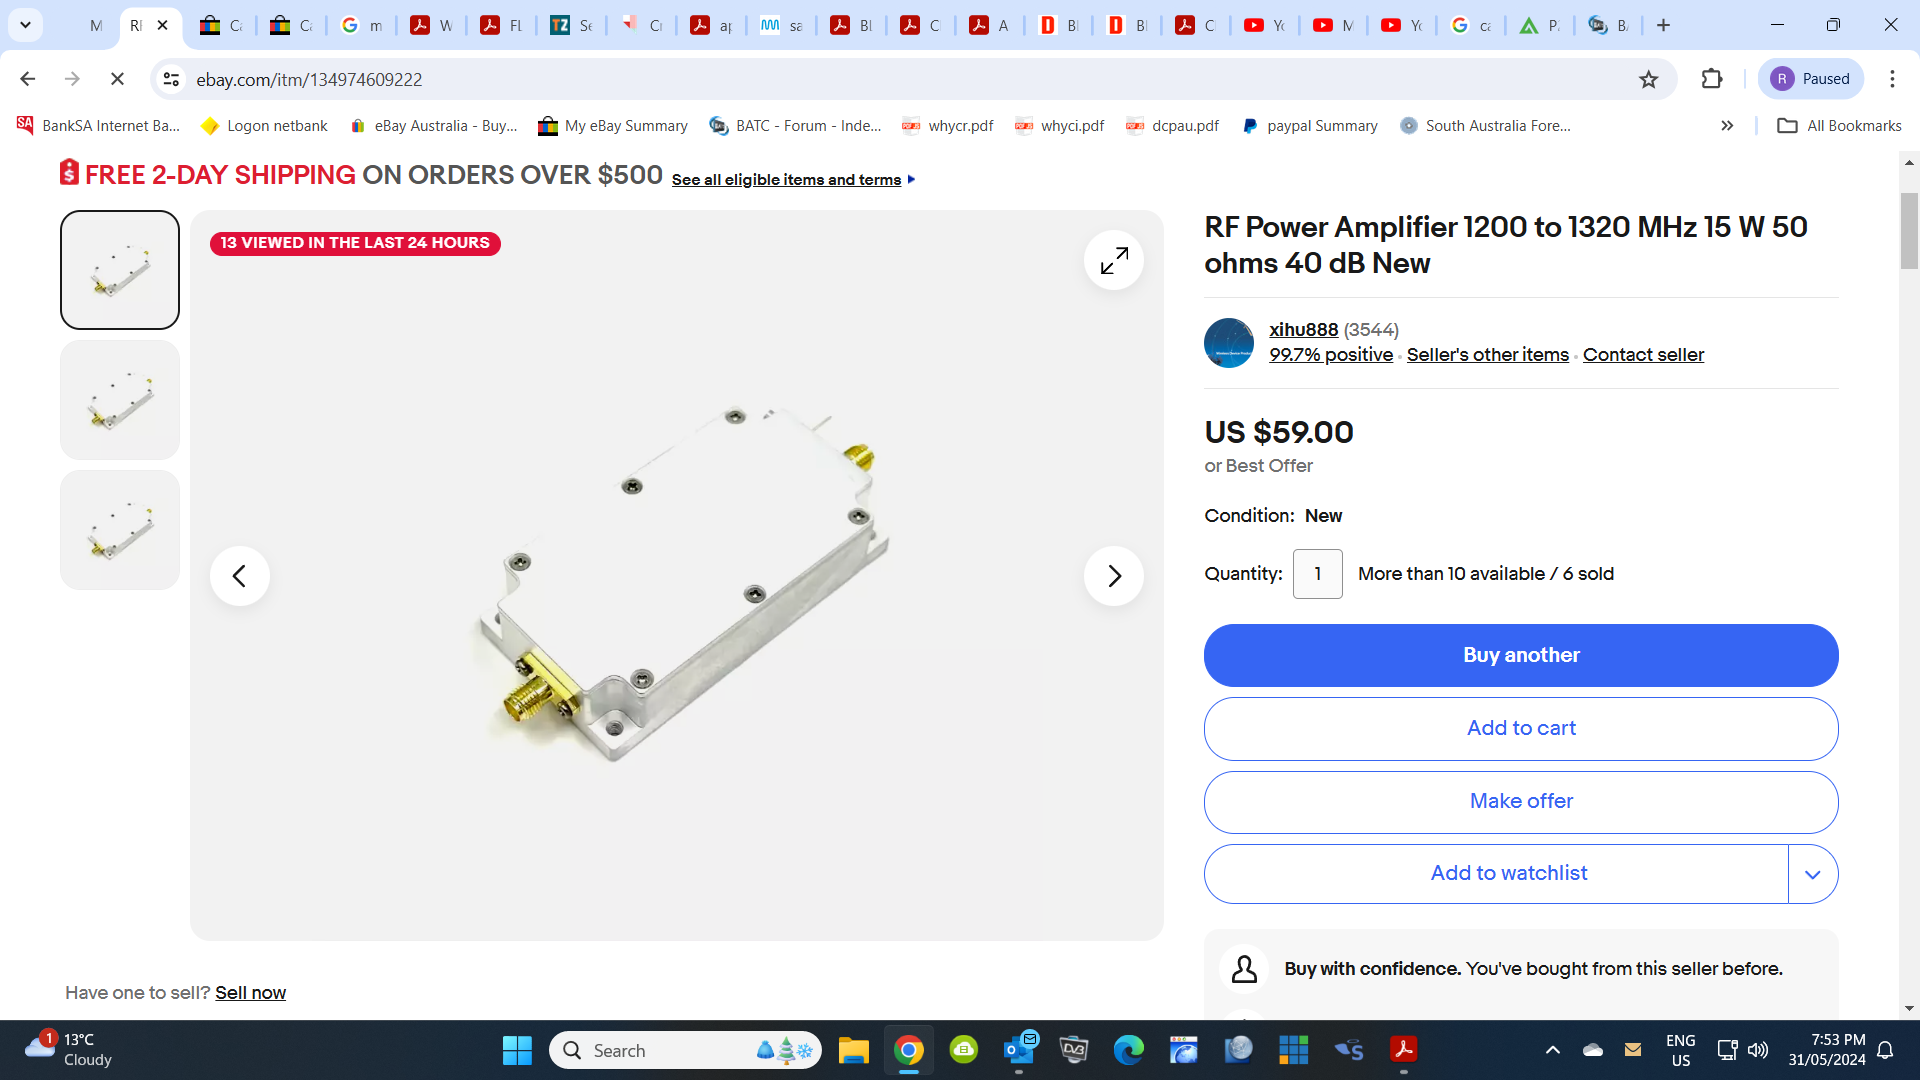Open Chrome's three-dot menu
The image size is (1920, 1080).
click(1892, 79)
